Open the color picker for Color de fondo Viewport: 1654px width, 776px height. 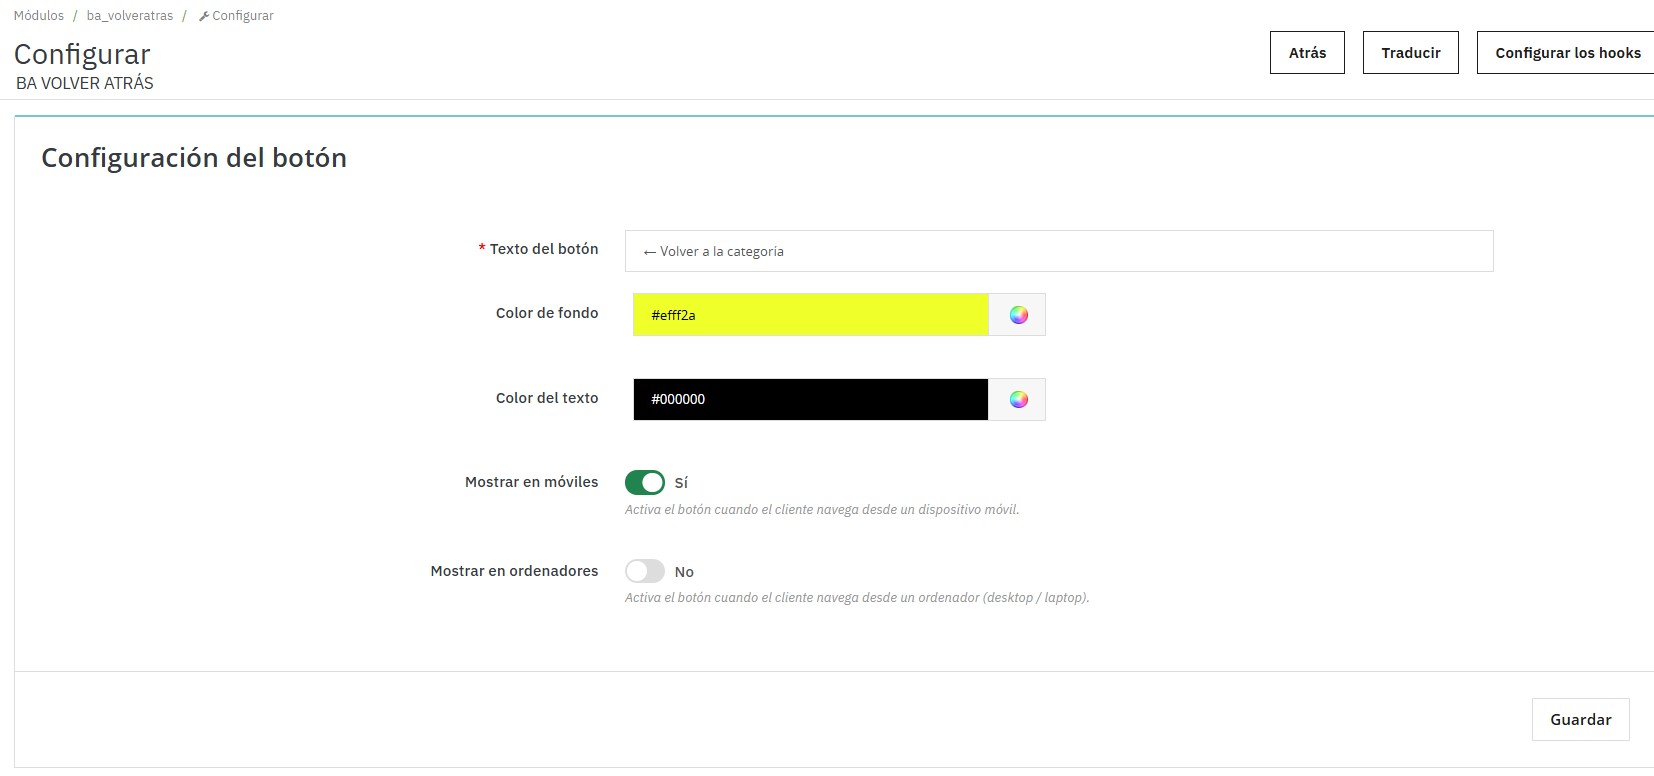1017,315
